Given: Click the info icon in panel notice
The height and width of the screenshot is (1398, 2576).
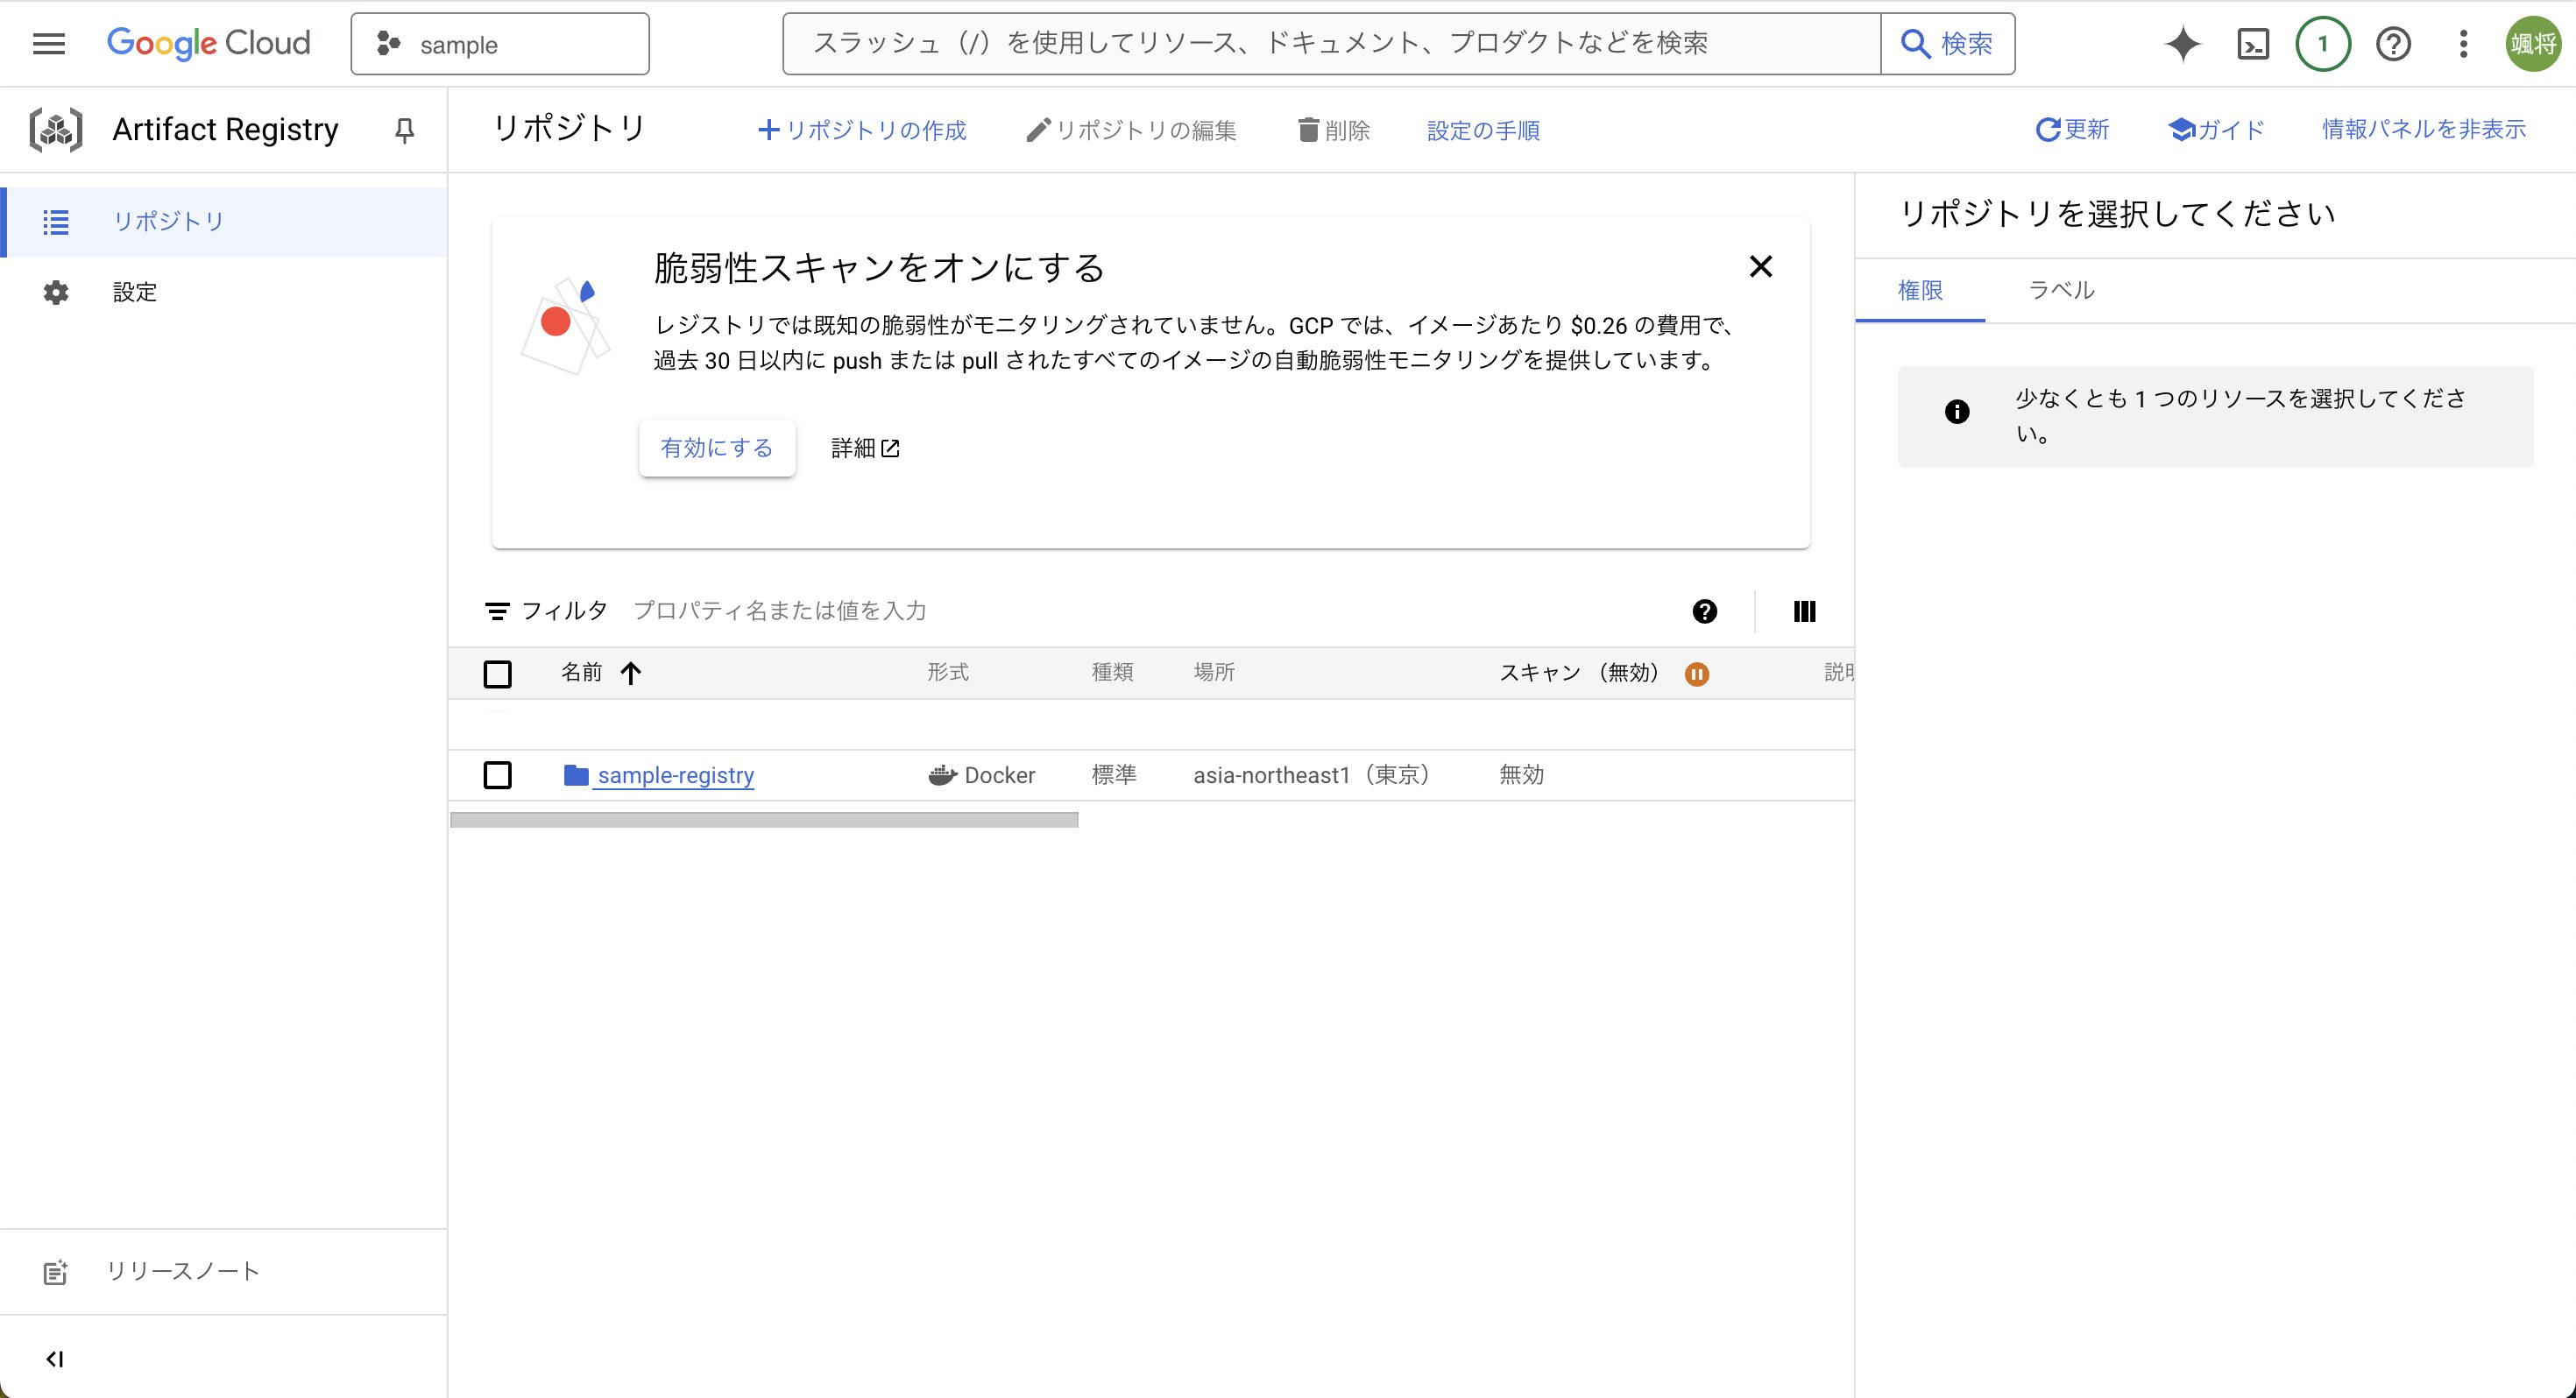Looking at the screenshot, I should [x=1957, y=412].
